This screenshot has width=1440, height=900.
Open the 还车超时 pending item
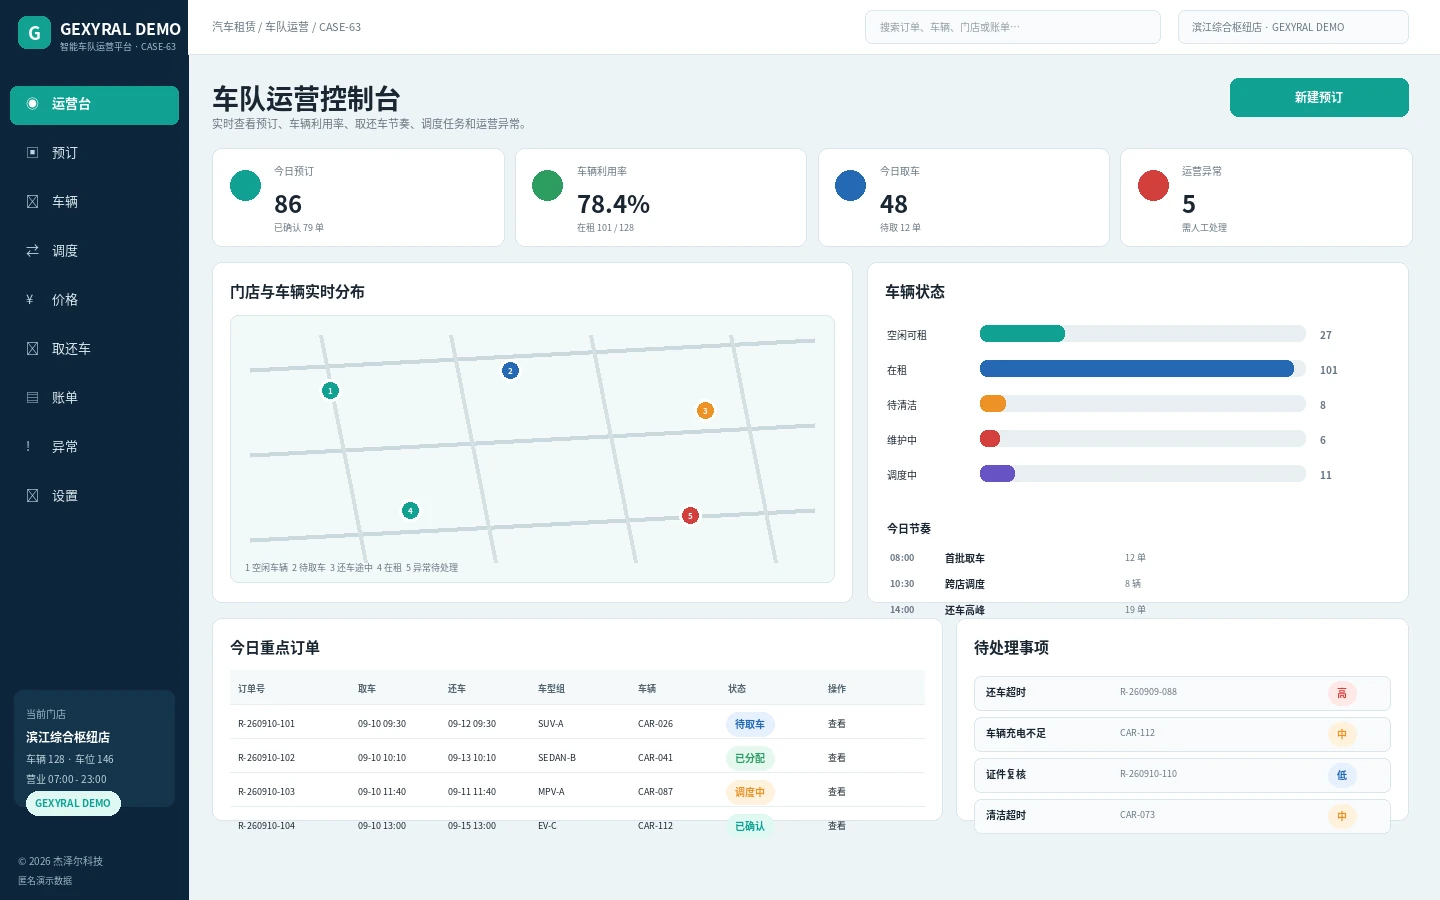tap(1182, 693)
